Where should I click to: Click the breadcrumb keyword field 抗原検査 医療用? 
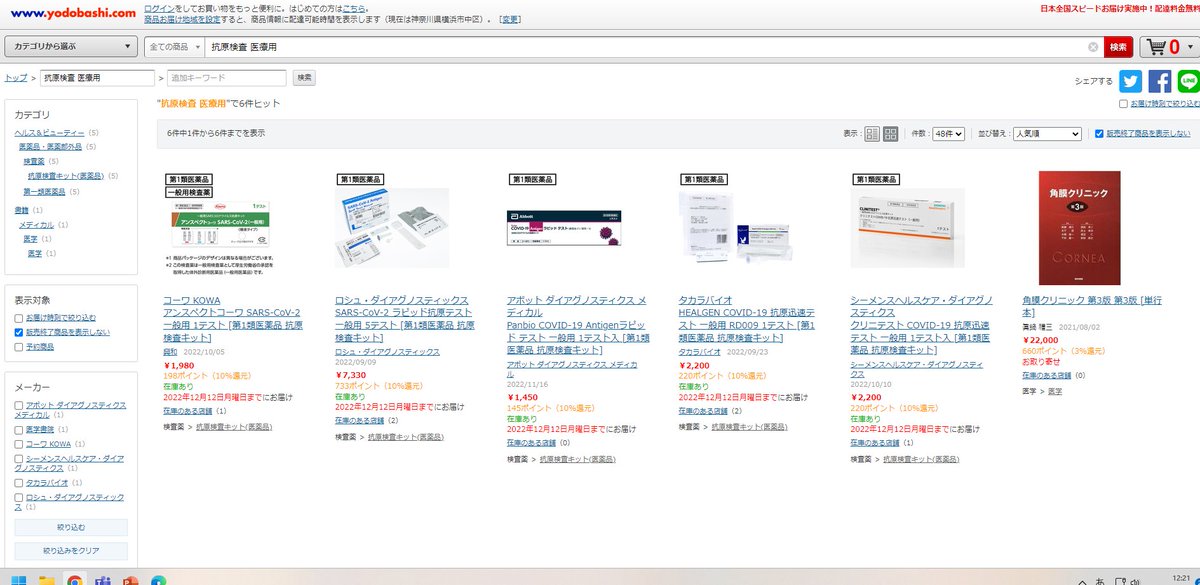(x=97, y=77)
